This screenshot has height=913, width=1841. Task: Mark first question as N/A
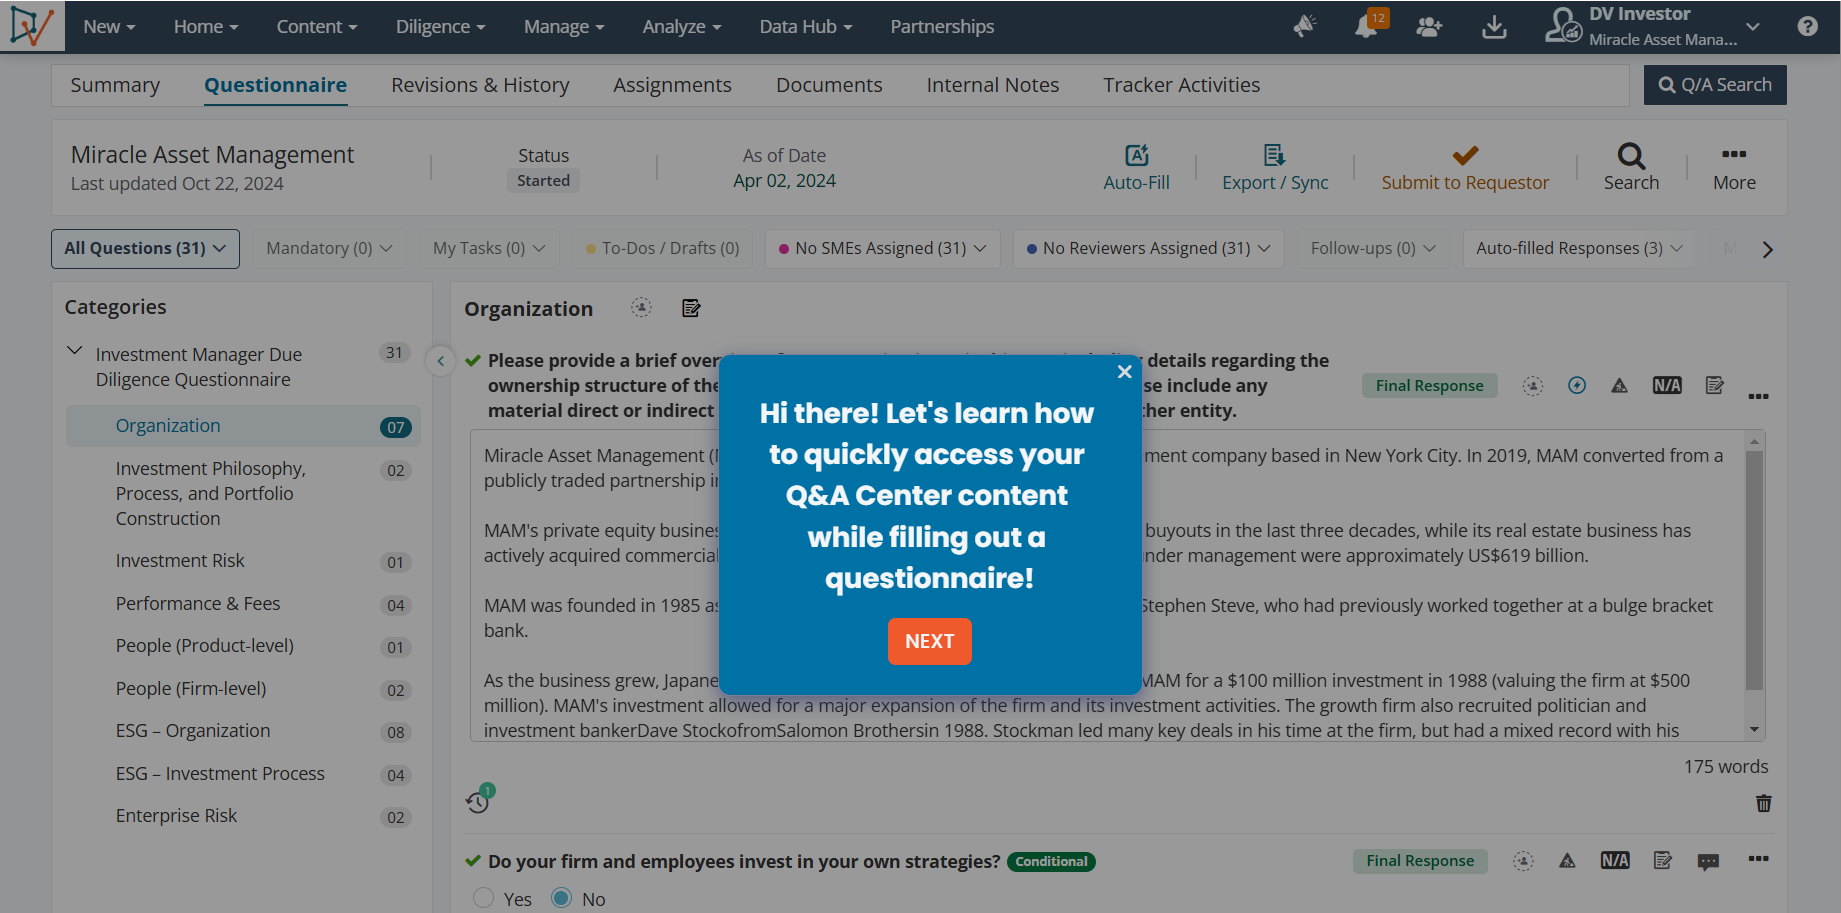pyautogui.click(x=1667, y=385)
